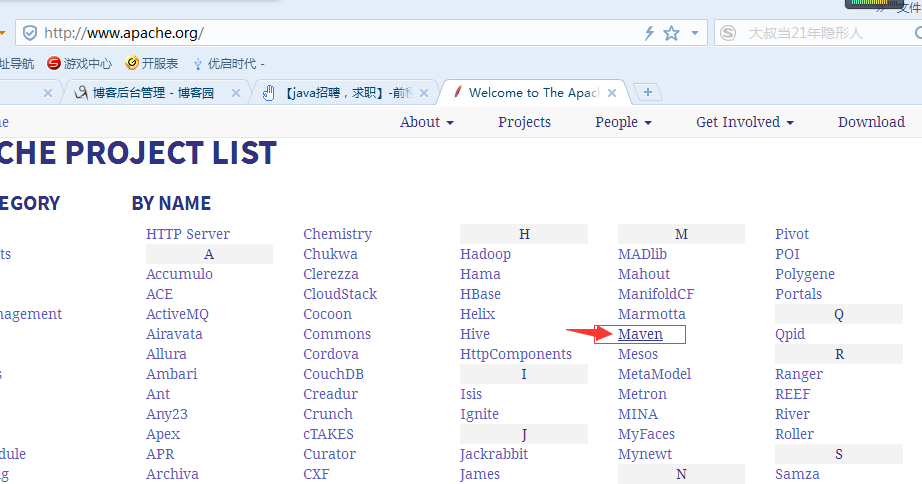922x484 pixels.
Task: Bookmark page with the star icon
Action: coord(672,33)
